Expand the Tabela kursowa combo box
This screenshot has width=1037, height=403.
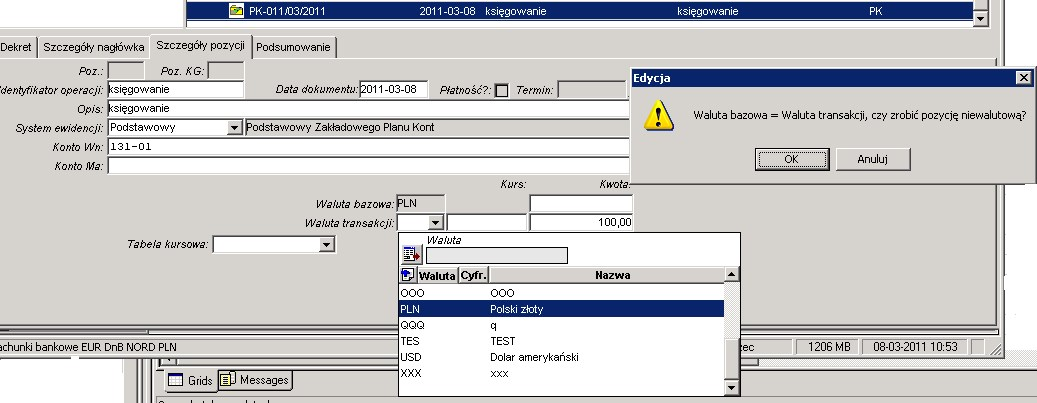[x=327, y=245]
